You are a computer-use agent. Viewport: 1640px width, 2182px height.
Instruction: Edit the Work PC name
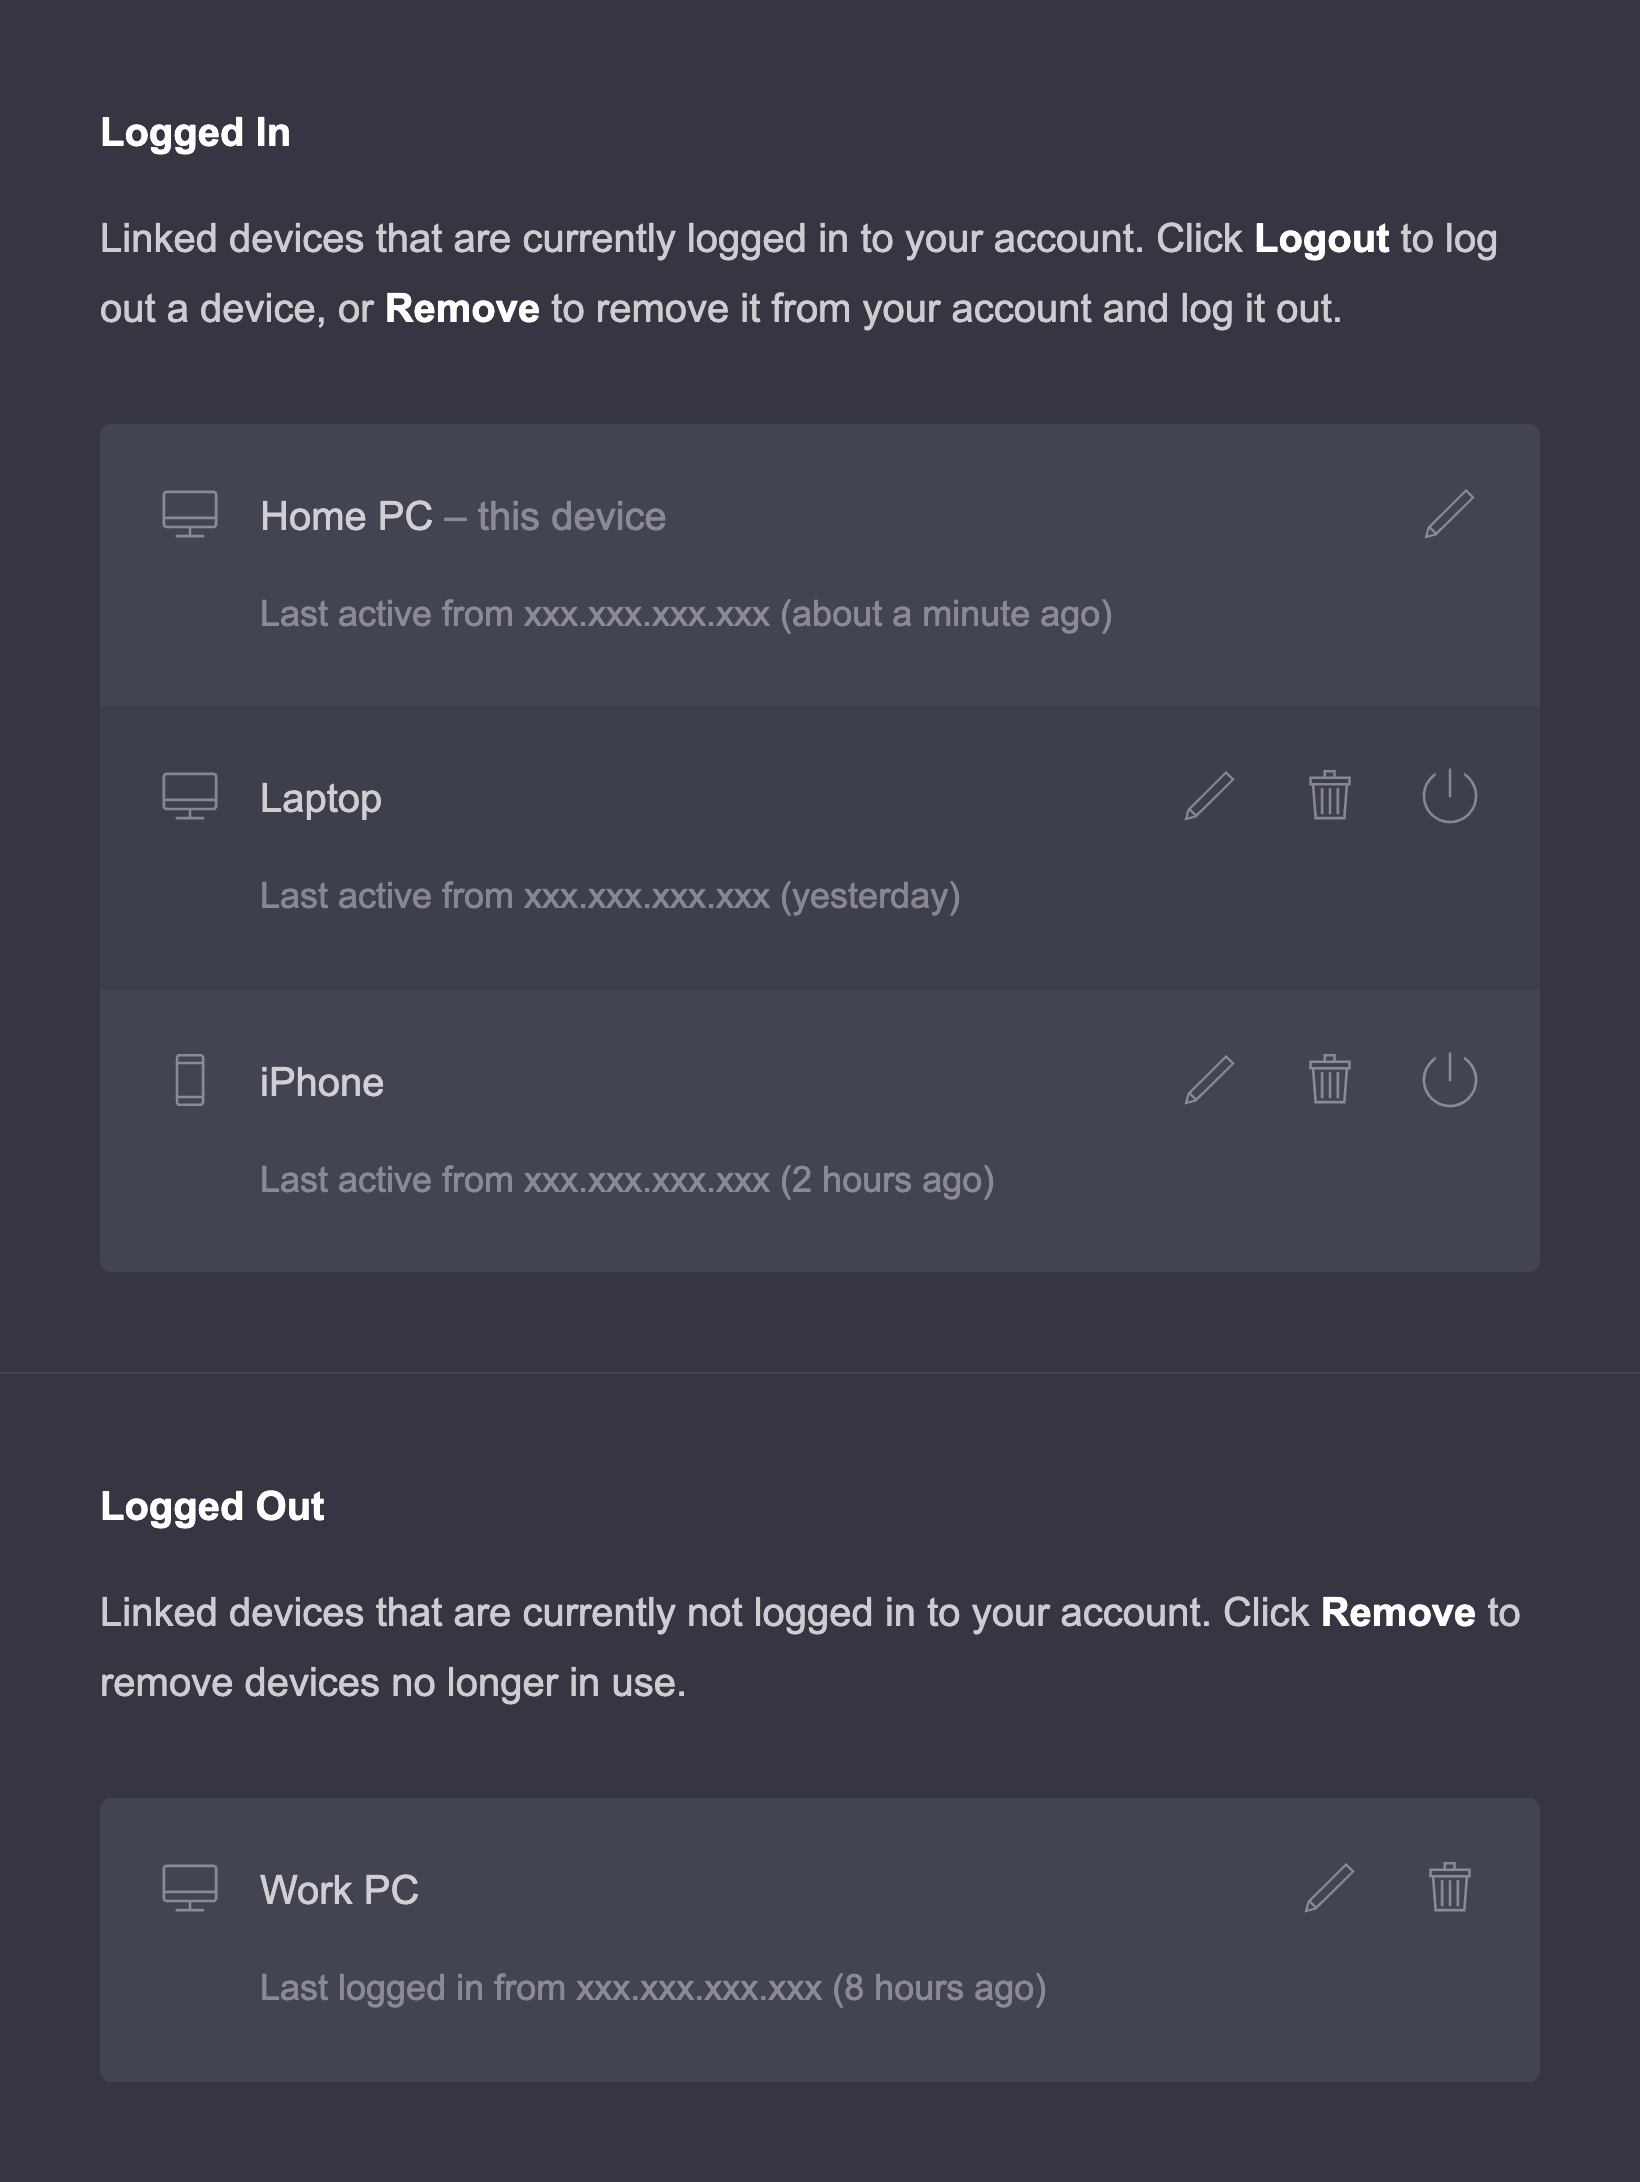pos(1329,1888)
